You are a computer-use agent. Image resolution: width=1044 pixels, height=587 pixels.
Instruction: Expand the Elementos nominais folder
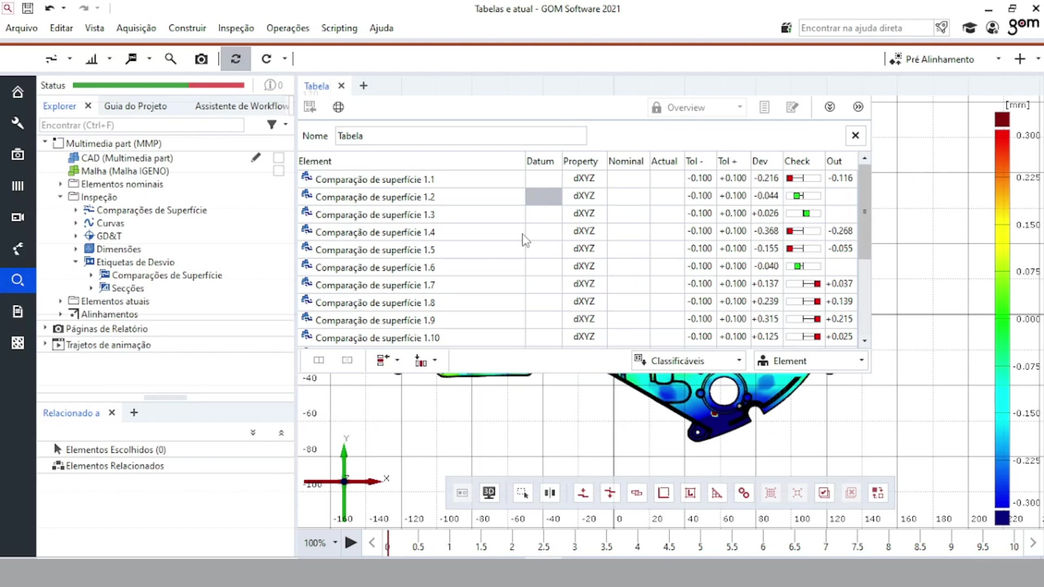tap(61, 184)
